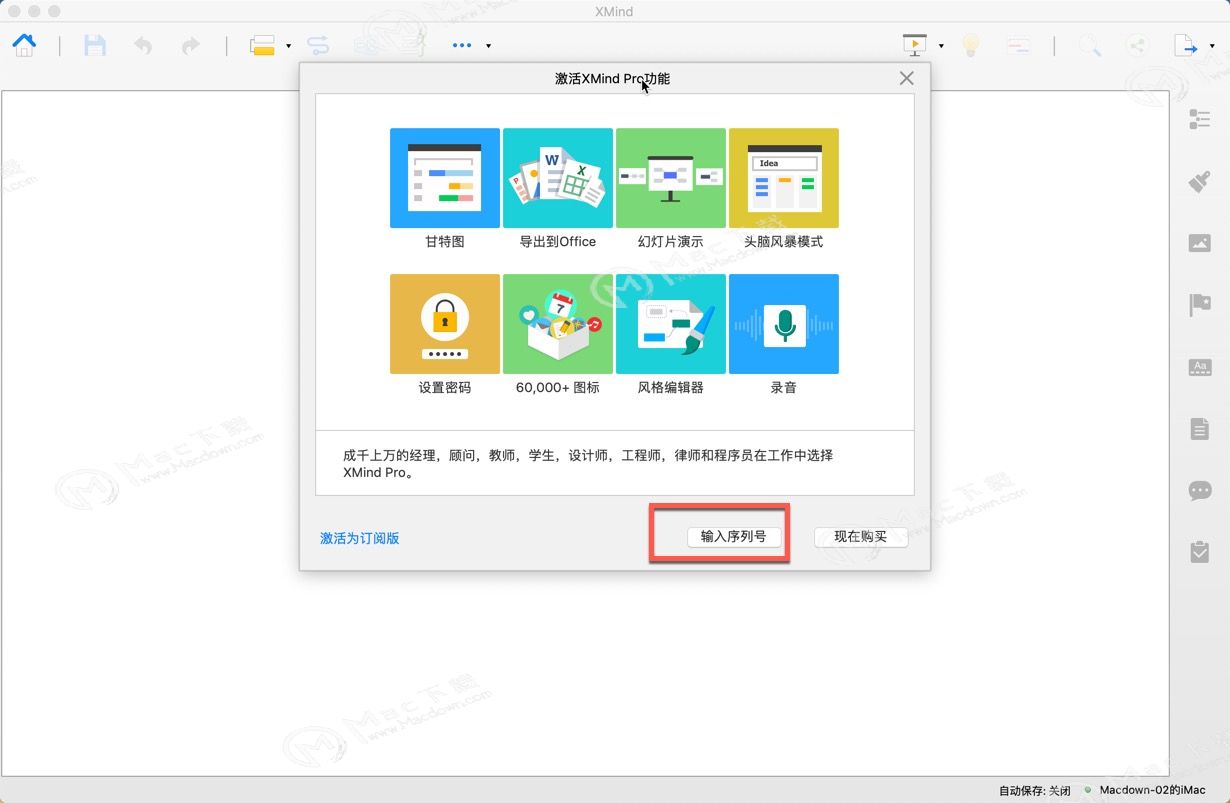Start the presentation screen icon
The height and width of the screenshot is (803, 1230).
[x=915, y=45]
